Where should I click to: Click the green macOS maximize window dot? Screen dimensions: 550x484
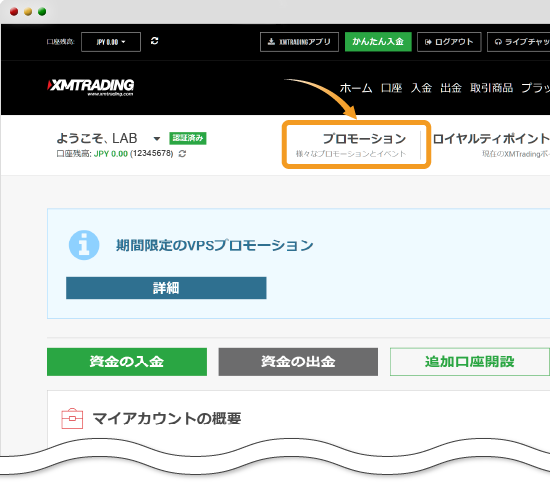coord(42,12)
